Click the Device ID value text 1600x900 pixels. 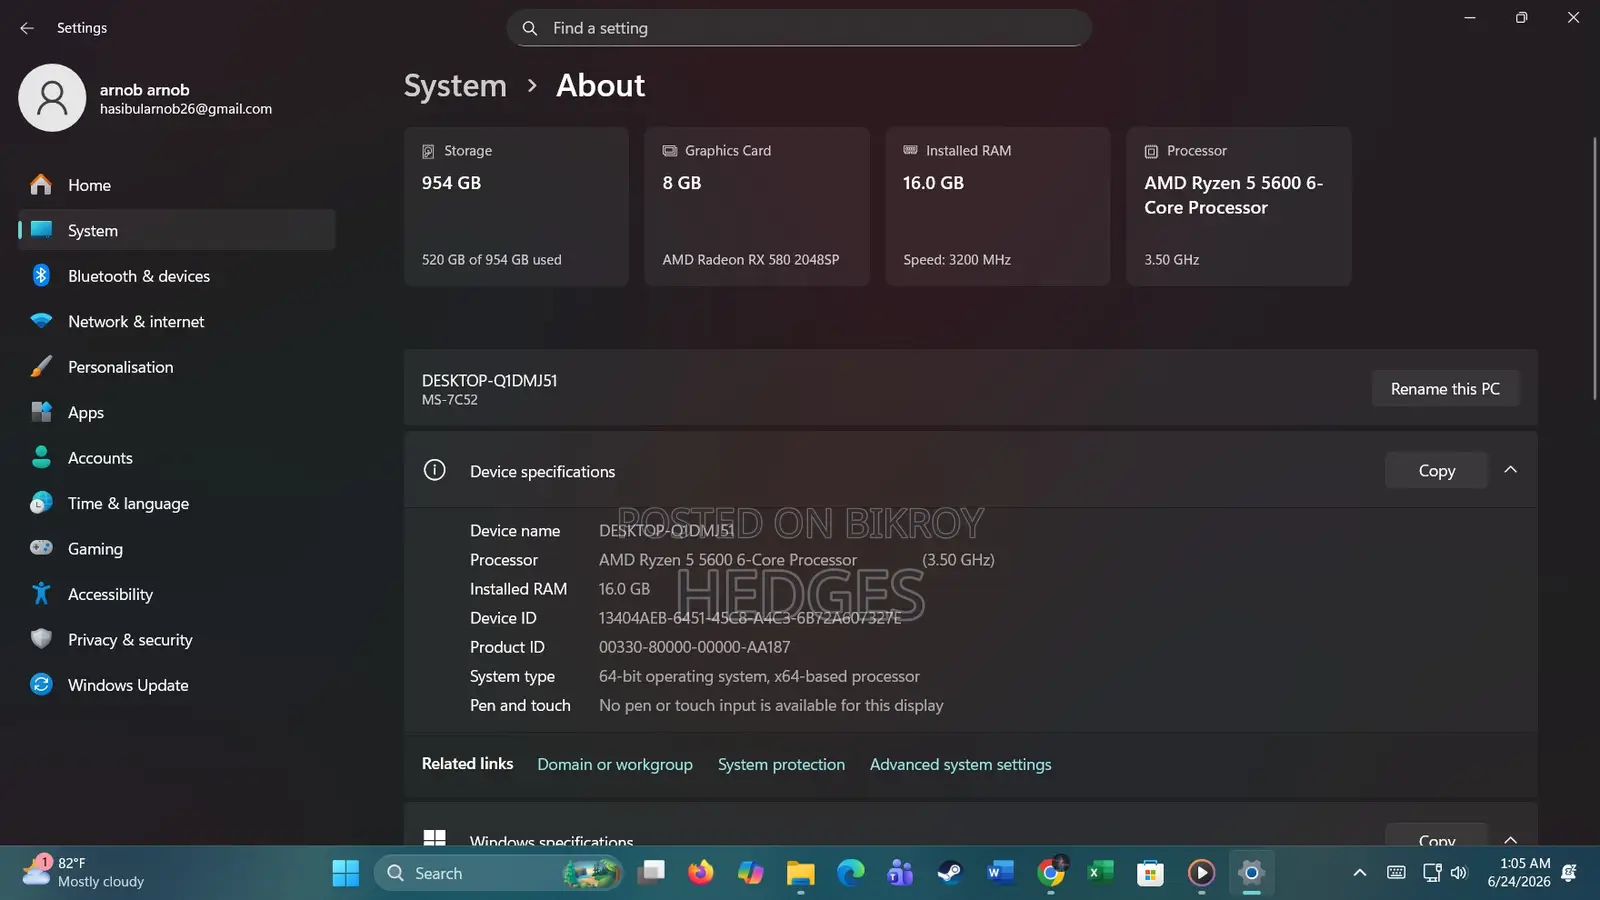[x=750, y=618]
